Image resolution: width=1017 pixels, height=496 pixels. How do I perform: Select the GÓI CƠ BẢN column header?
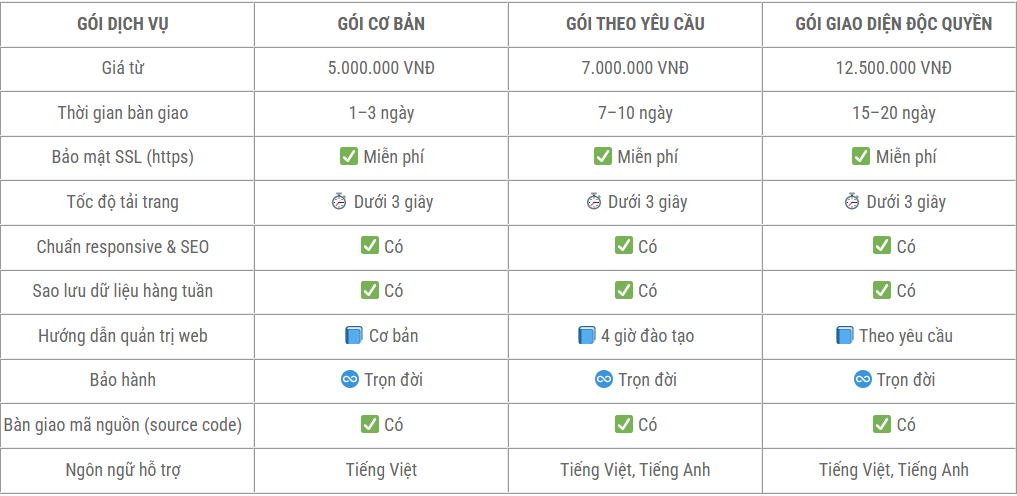click(381, 24)
